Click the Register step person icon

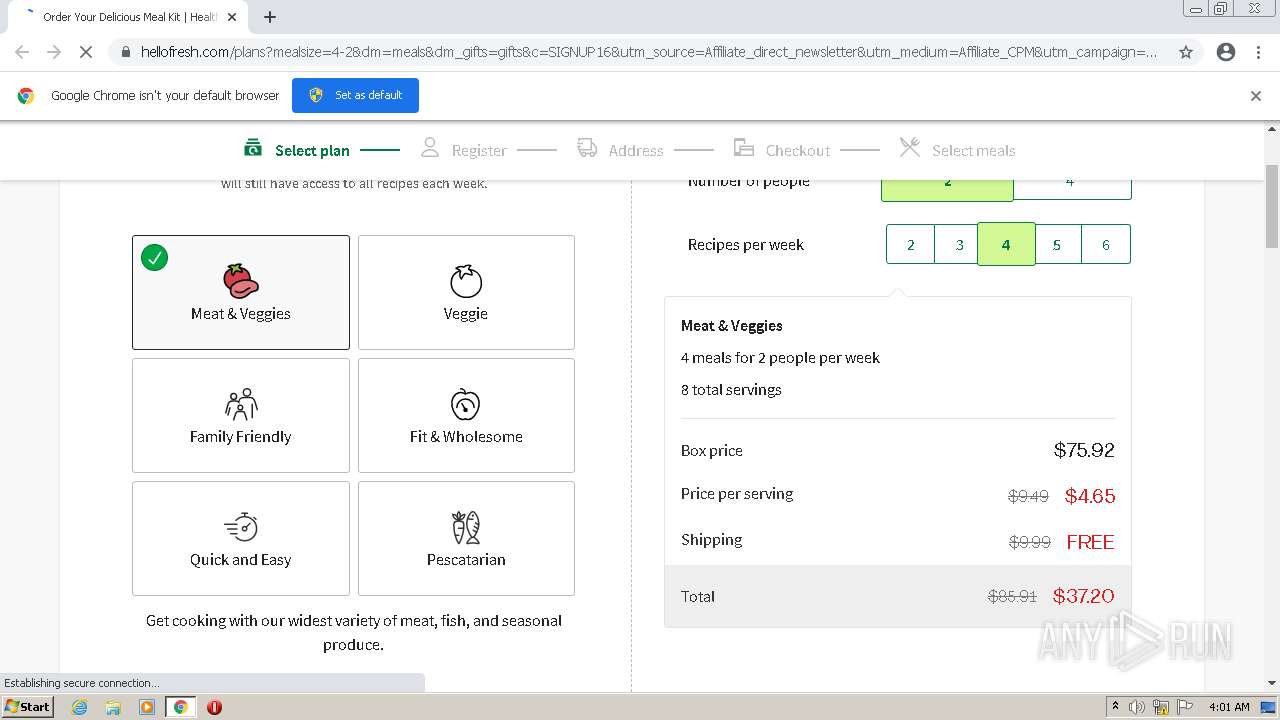coord(429,148)
